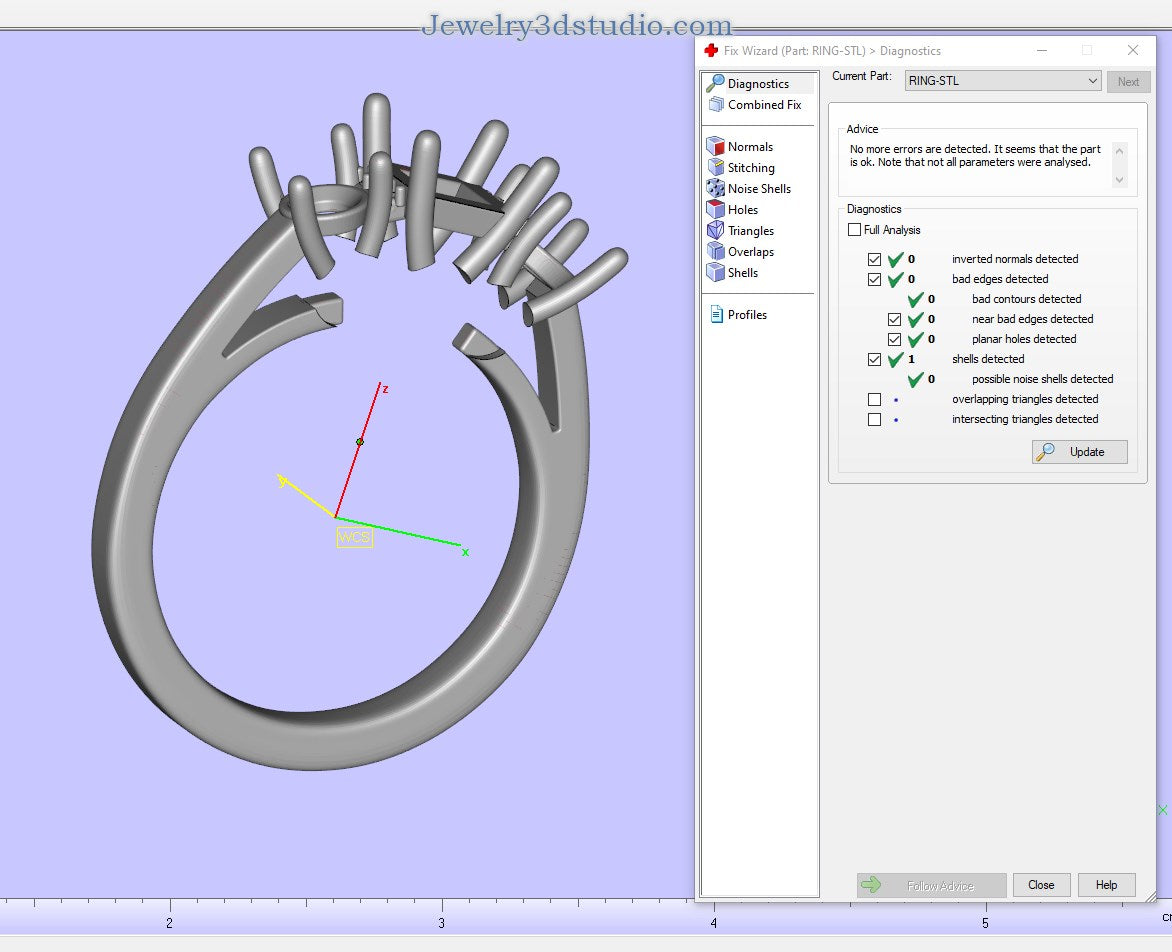
Task: Select the Normals fix tool
Action: click(749, 146)
